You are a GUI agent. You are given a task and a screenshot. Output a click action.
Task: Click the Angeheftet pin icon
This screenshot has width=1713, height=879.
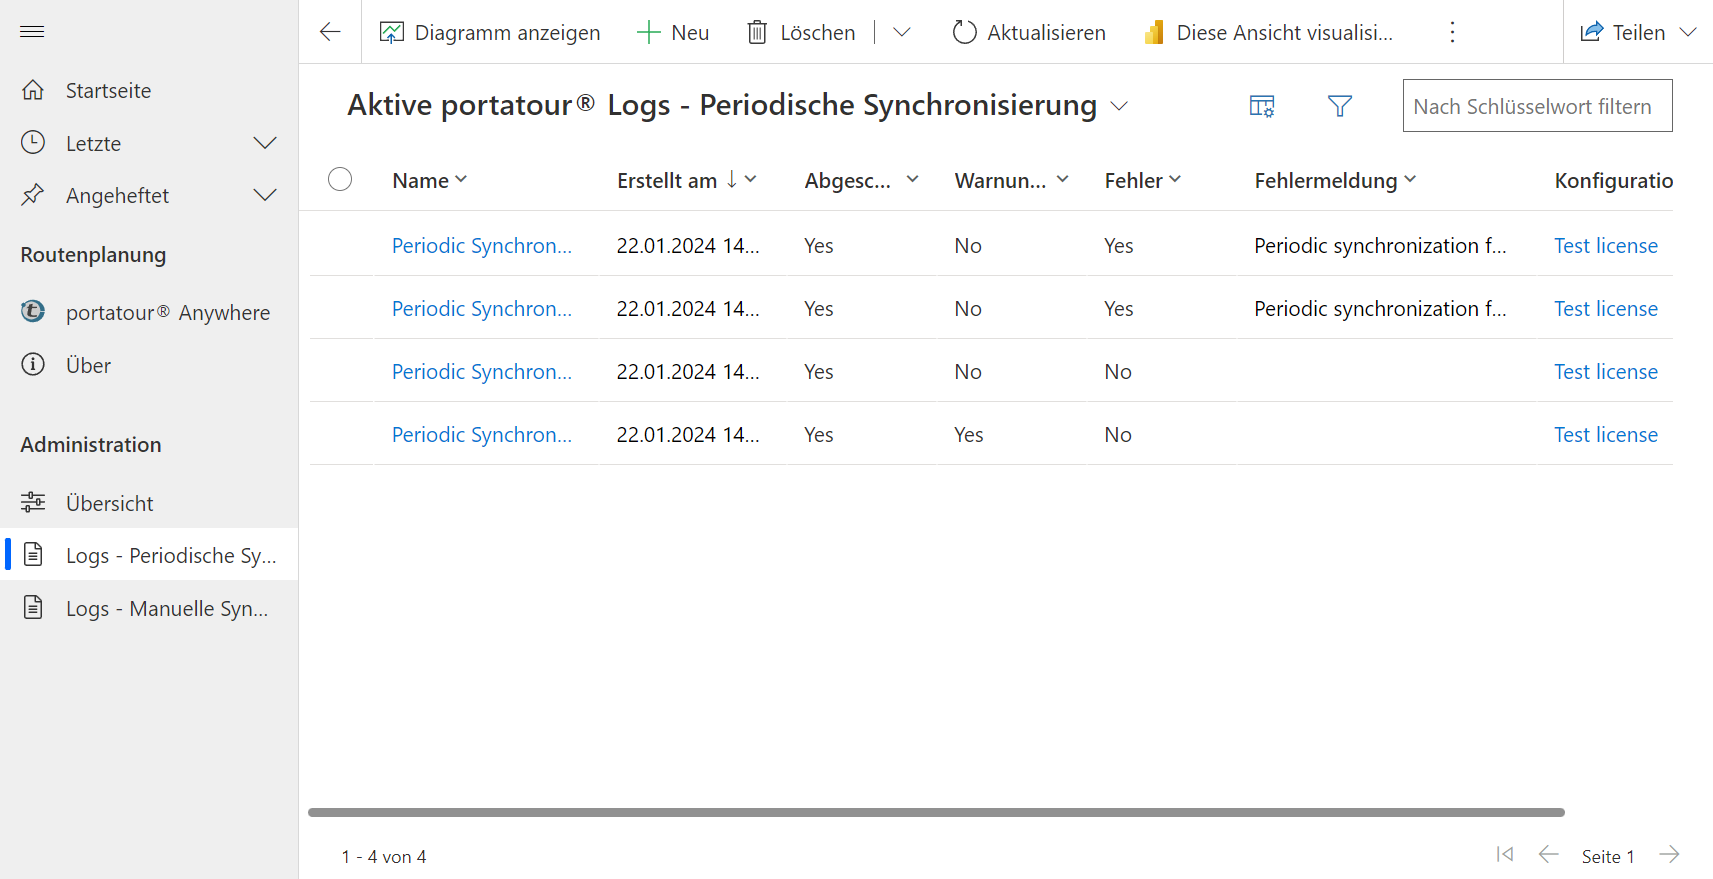[33, 195]
